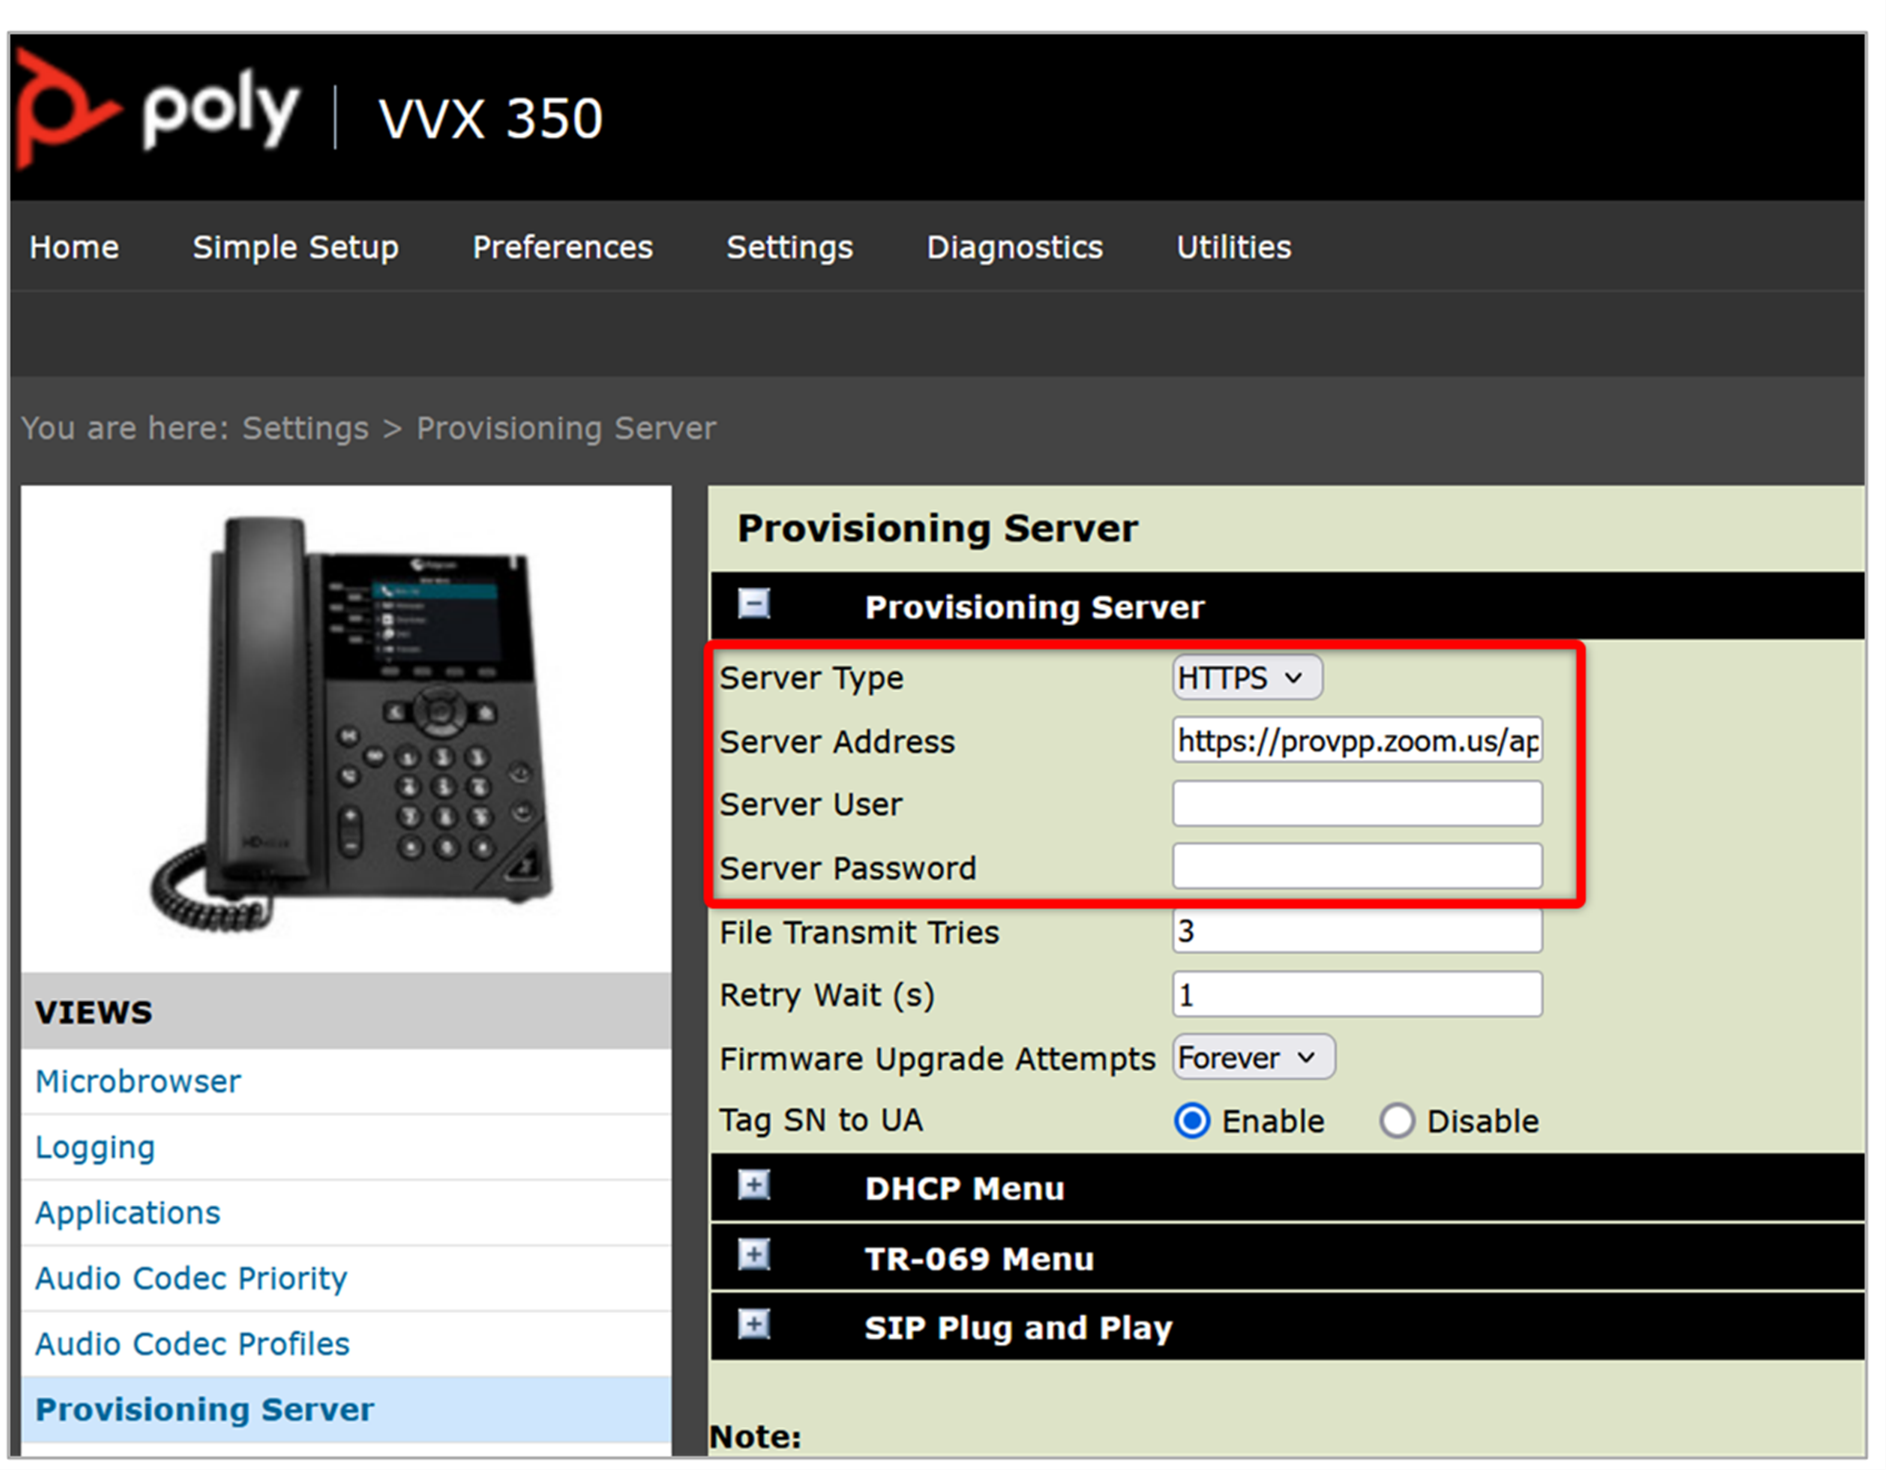Click the Provisioning Server breadcrumb text

566,428
